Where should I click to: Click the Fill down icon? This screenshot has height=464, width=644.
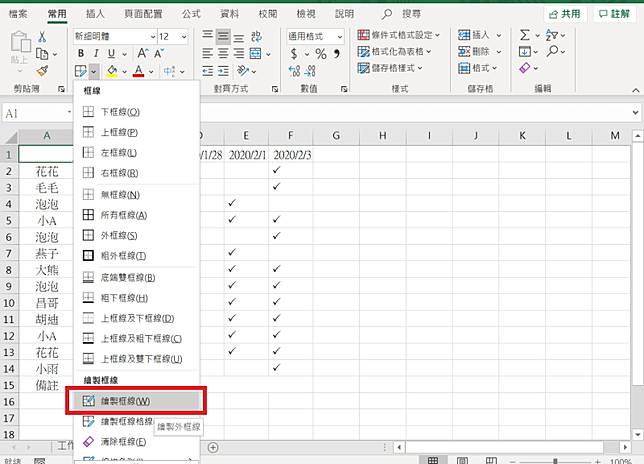point(524,52)
